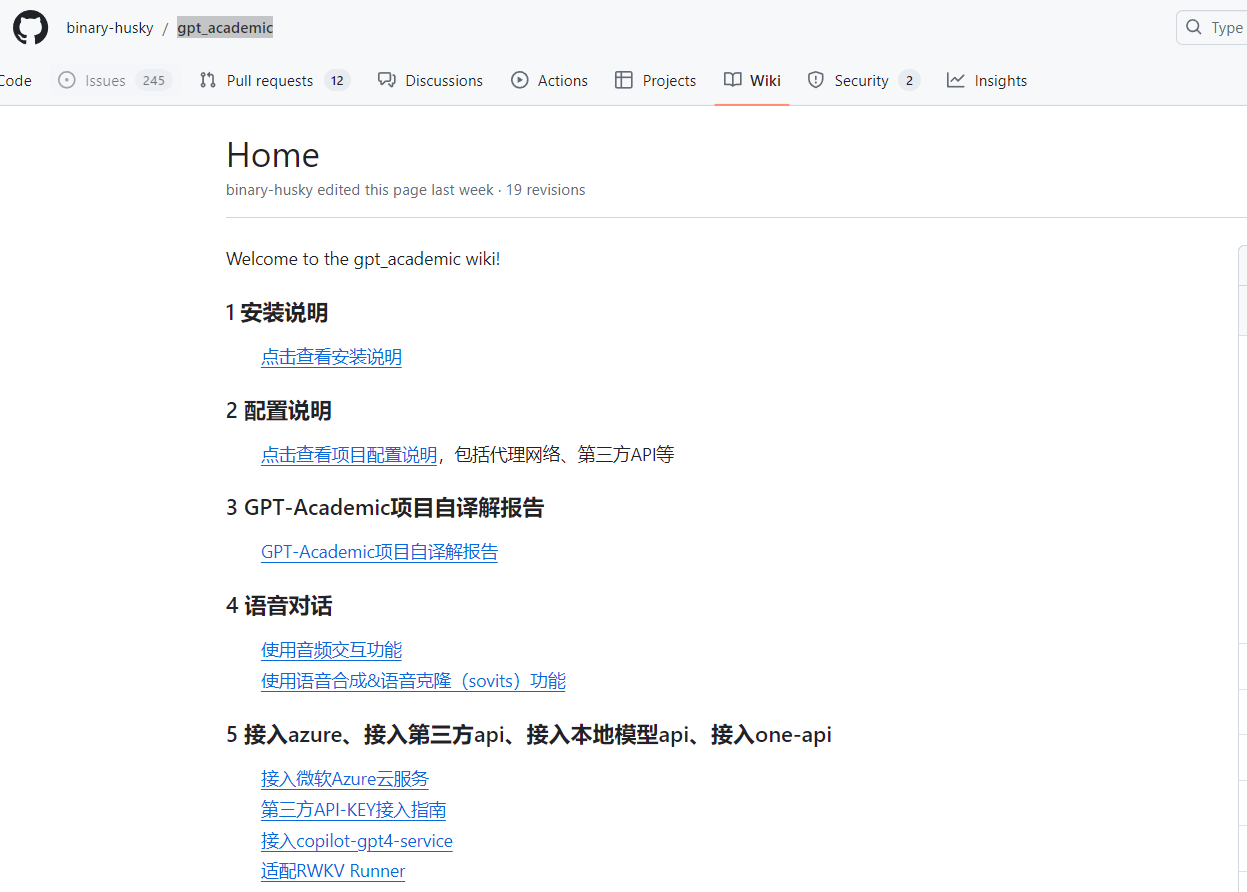The height and width of the screenshot is (892, 1247).
Task: Open the Code tab
Action: pos(15,80)
